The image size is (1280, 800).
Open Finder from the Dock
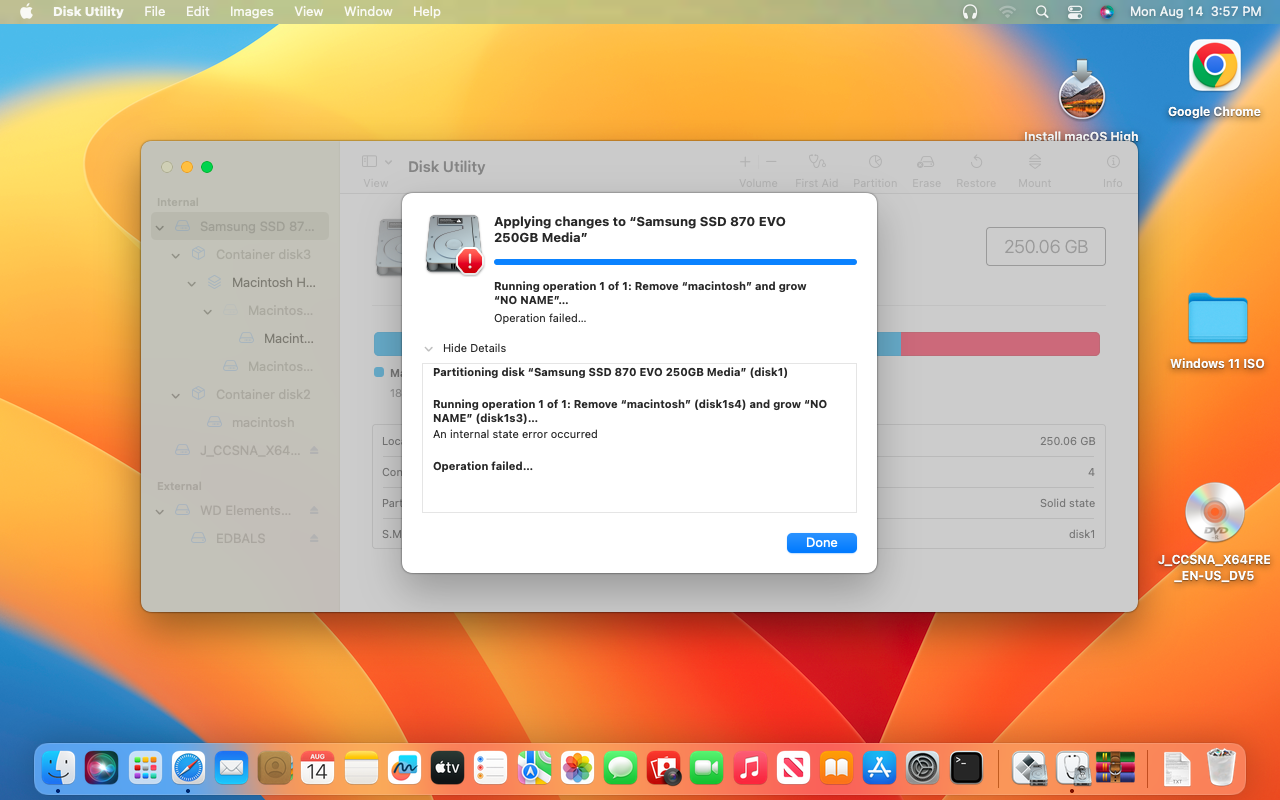(x=58, y=768)
